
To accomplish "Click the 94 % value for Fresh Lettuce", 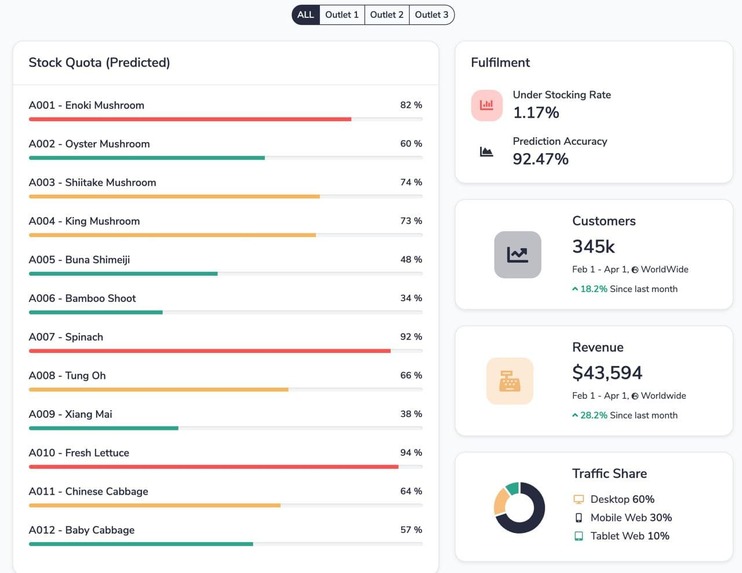I will (x=411, y=453).
